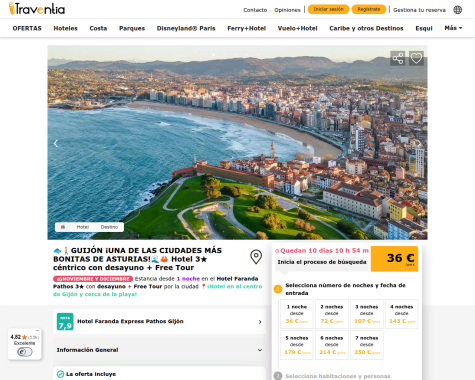Click the 7,9 hotel rating badge
This screenshot has width=475, height=380.
click(65, 322)
